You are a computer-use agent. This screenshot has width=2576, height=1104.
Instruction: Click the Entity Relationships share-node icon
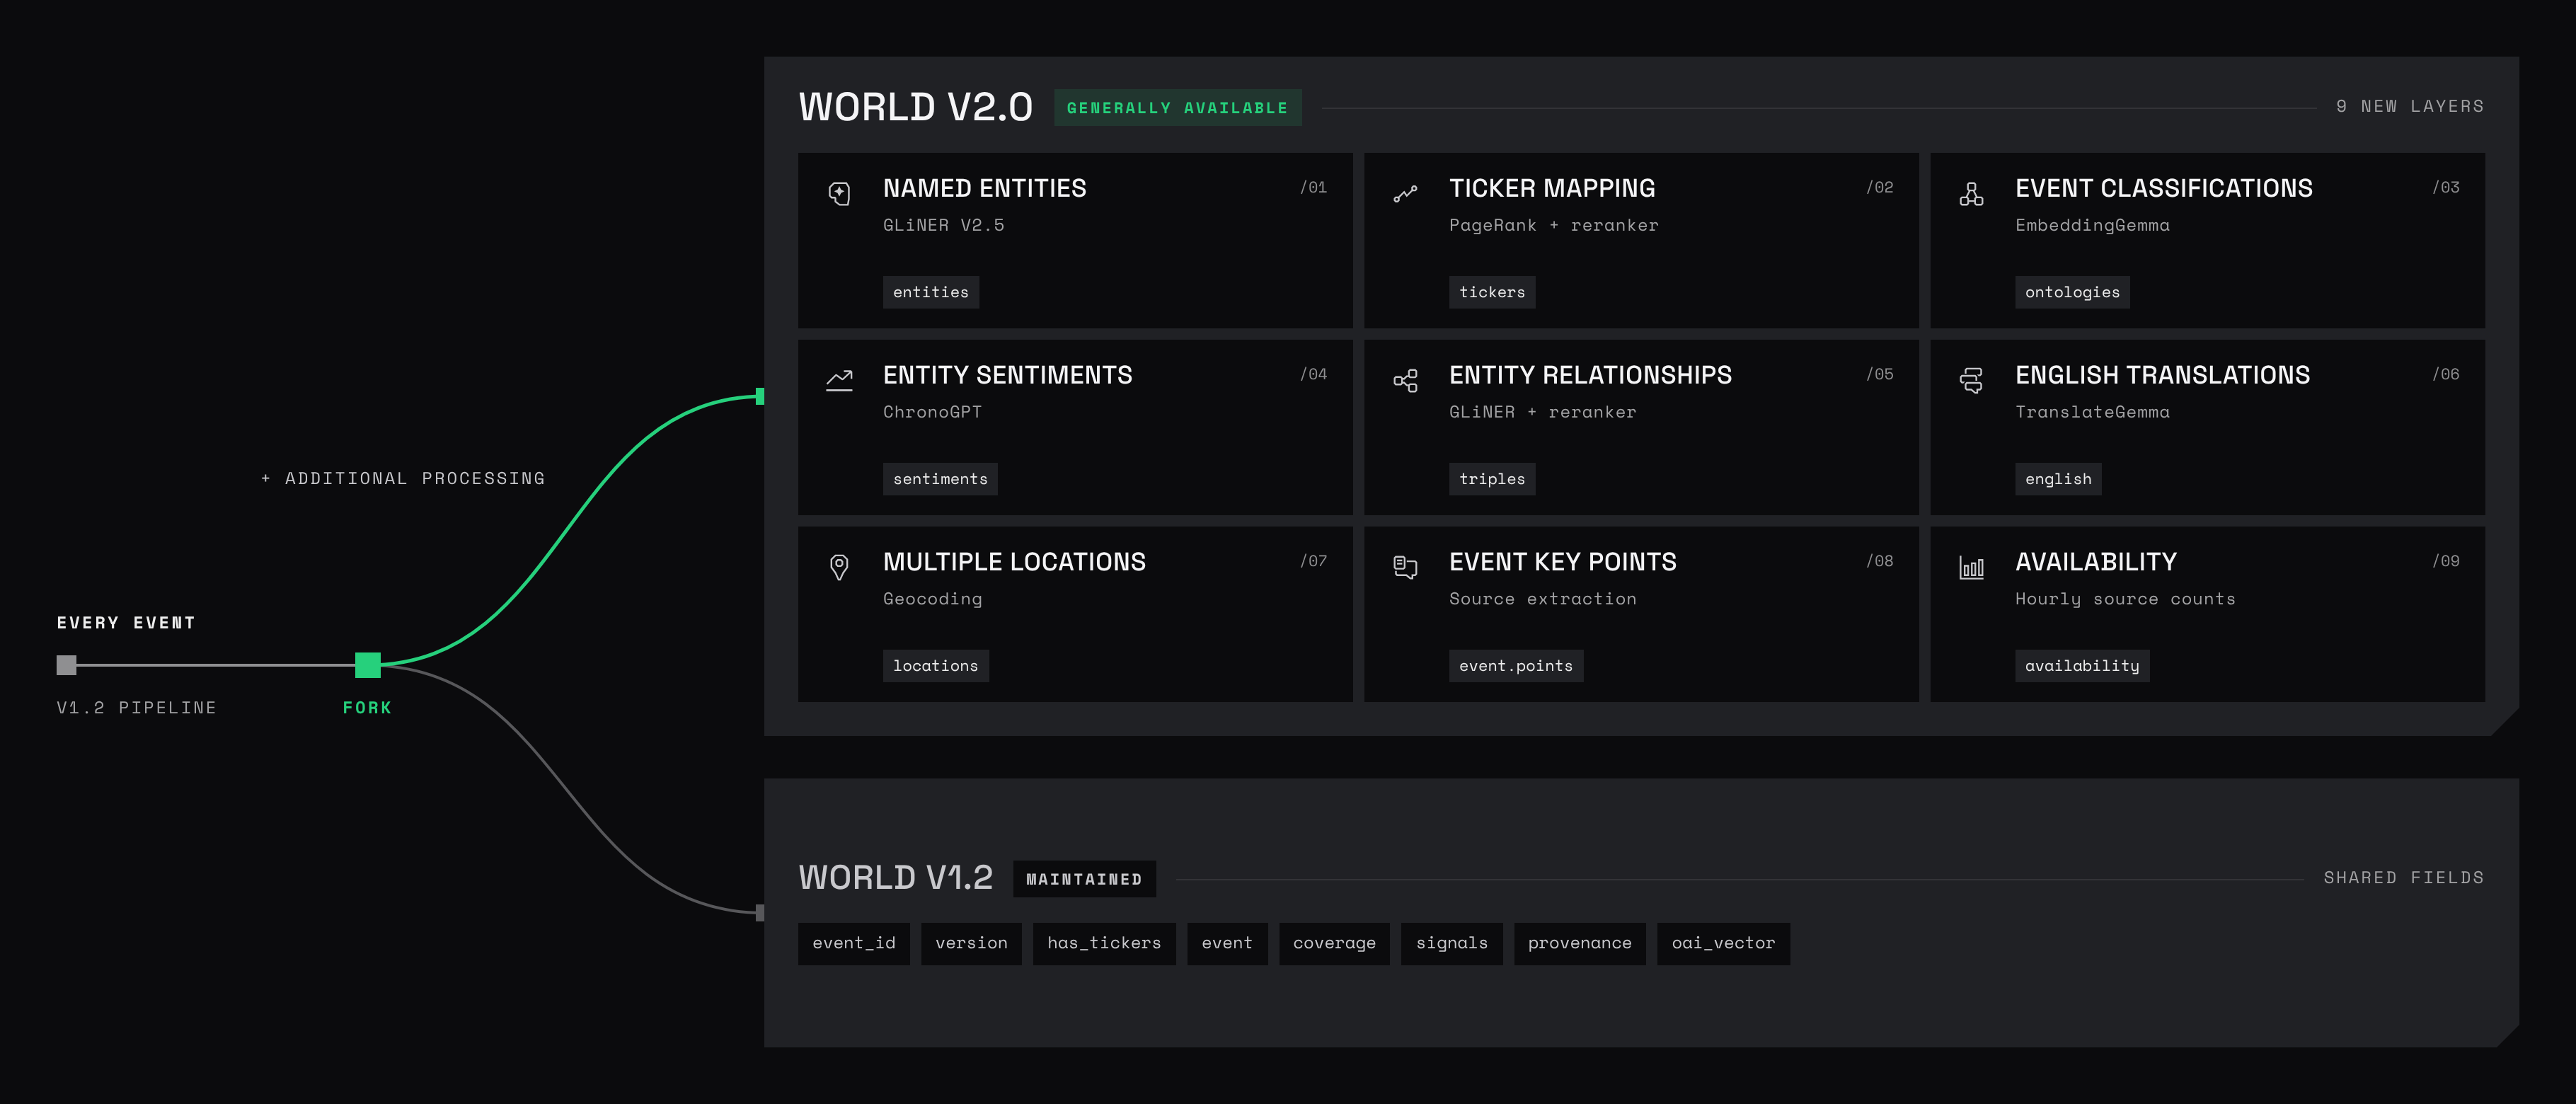tap(1405, 380)
